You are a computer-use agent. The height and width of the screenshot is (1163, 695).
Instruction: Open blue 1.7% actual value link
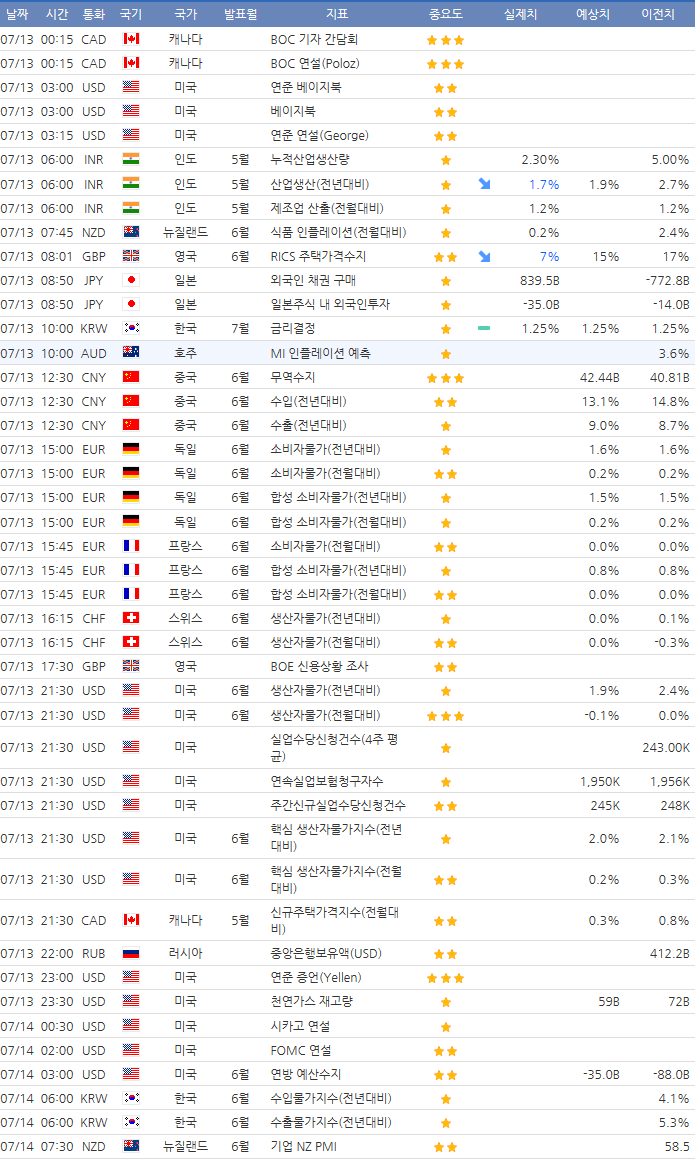click(544, 184)
